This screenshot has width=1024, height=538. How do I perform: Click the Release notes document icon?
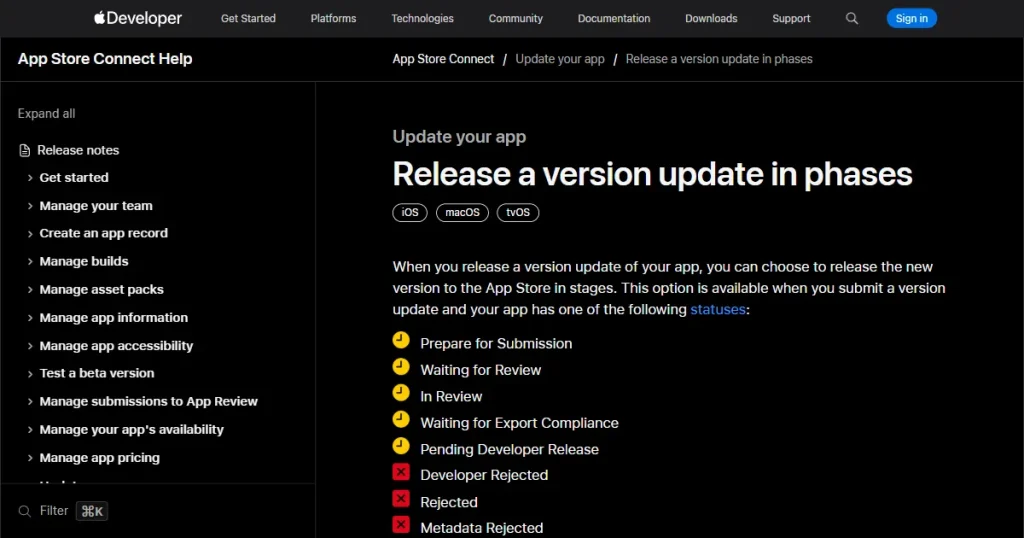click(x=25, y=150)
